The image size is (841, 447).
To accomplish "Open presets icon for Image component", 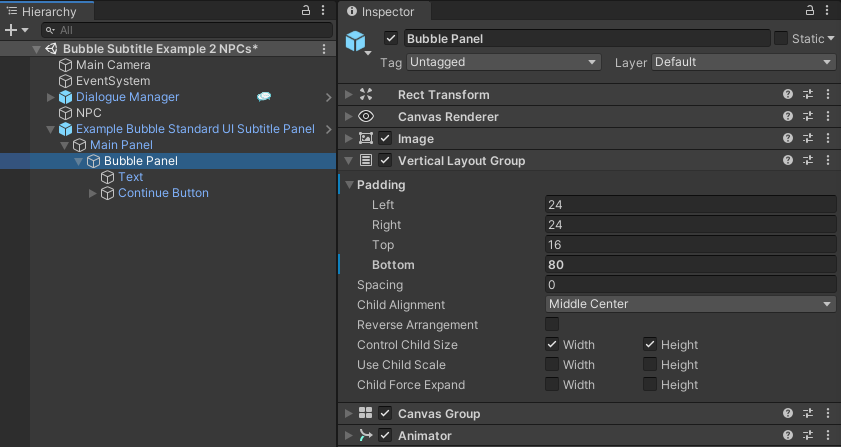I will pos(808,138).
